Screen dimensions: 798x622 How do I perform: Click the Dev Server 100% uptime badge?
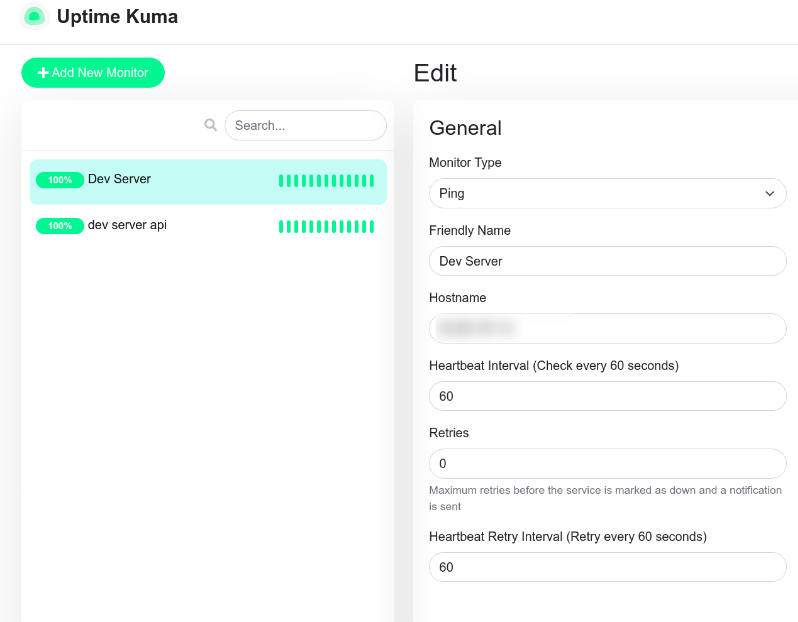[x=60, y=180]
